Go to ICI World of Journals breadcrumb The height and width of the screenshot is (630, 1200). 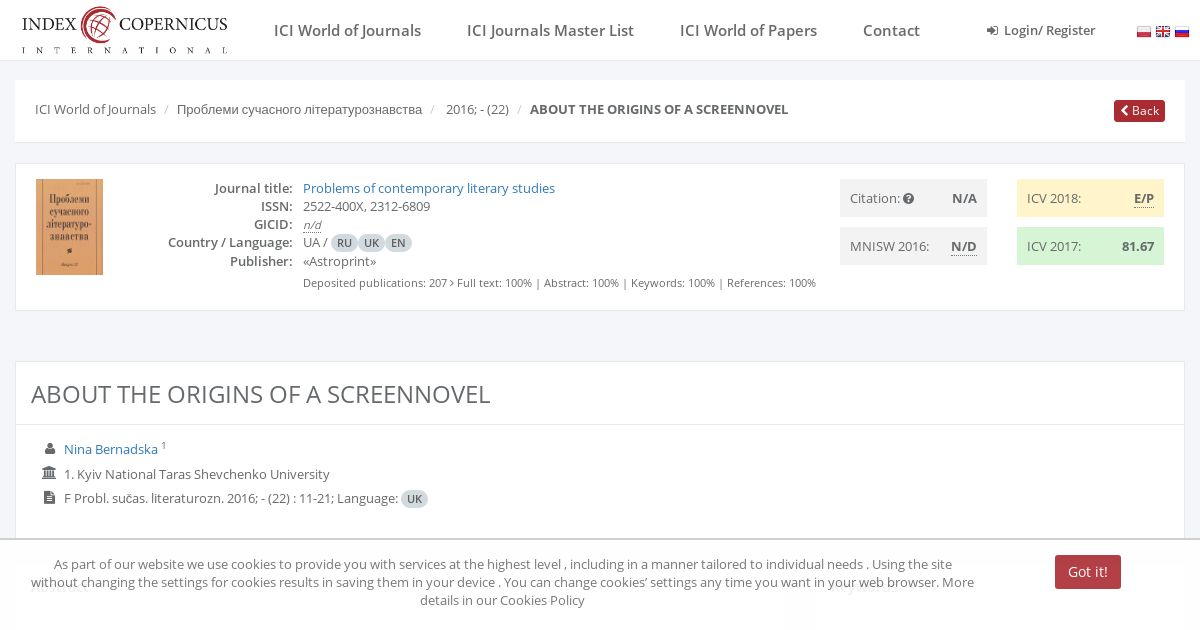(95, 109)
